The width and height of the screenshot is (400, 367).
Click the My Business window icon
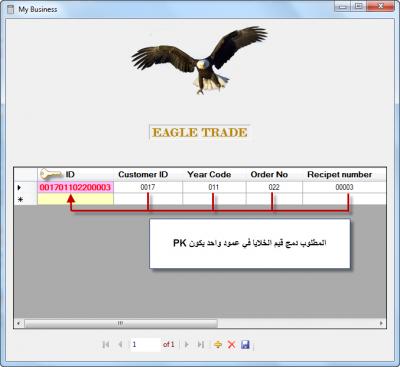[x=11, y=9]
